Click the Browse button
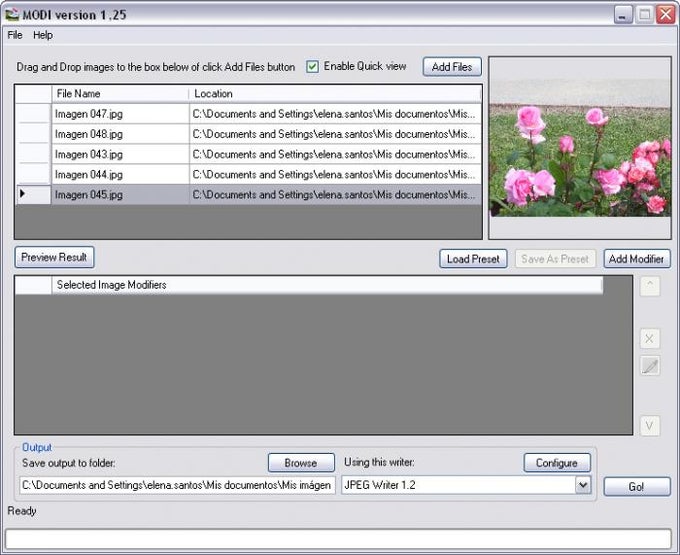The image size is (680, 555). tap(301, 463)
